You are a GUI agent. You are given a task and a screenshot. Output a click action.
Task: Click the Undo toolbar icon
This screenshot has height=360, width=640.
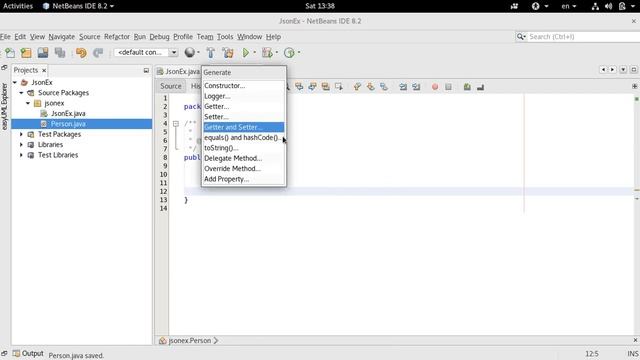coord(81,53)
